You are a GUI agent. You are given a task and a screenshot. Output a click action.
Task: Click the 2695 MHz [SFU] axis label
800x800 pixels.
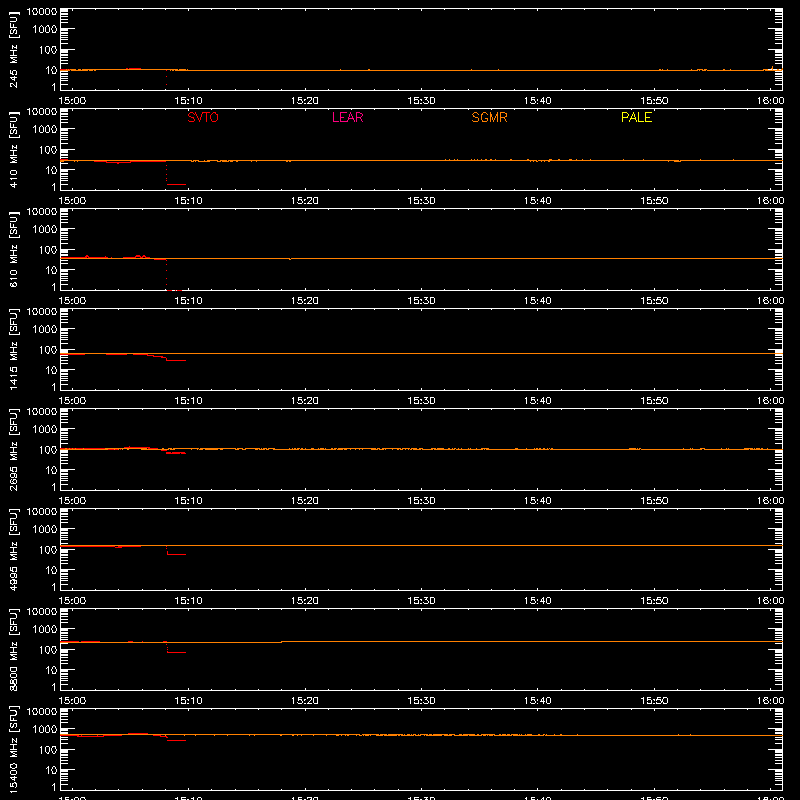point(14,449)
